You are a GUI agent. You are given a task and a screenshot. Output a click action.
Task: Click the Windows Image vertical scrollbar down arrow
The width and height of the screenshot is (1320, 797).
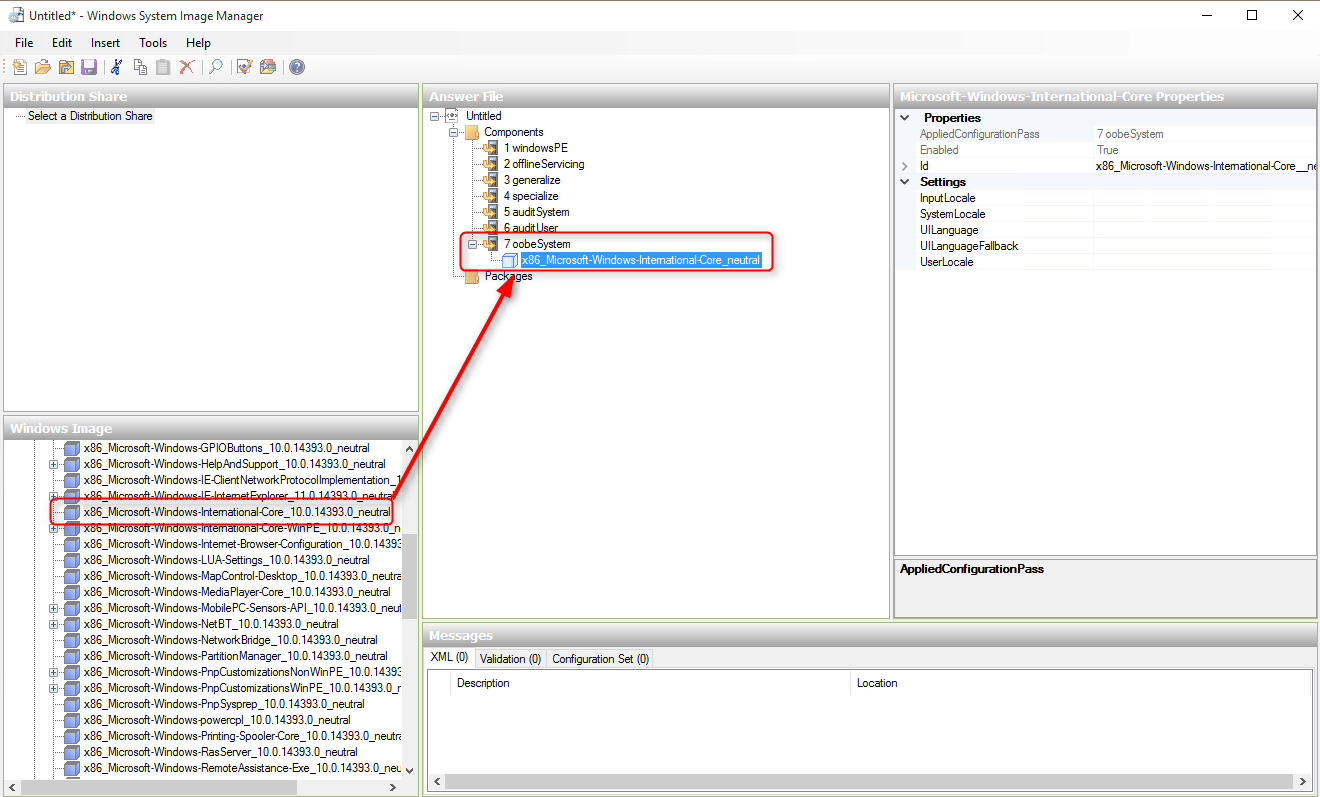410,771
